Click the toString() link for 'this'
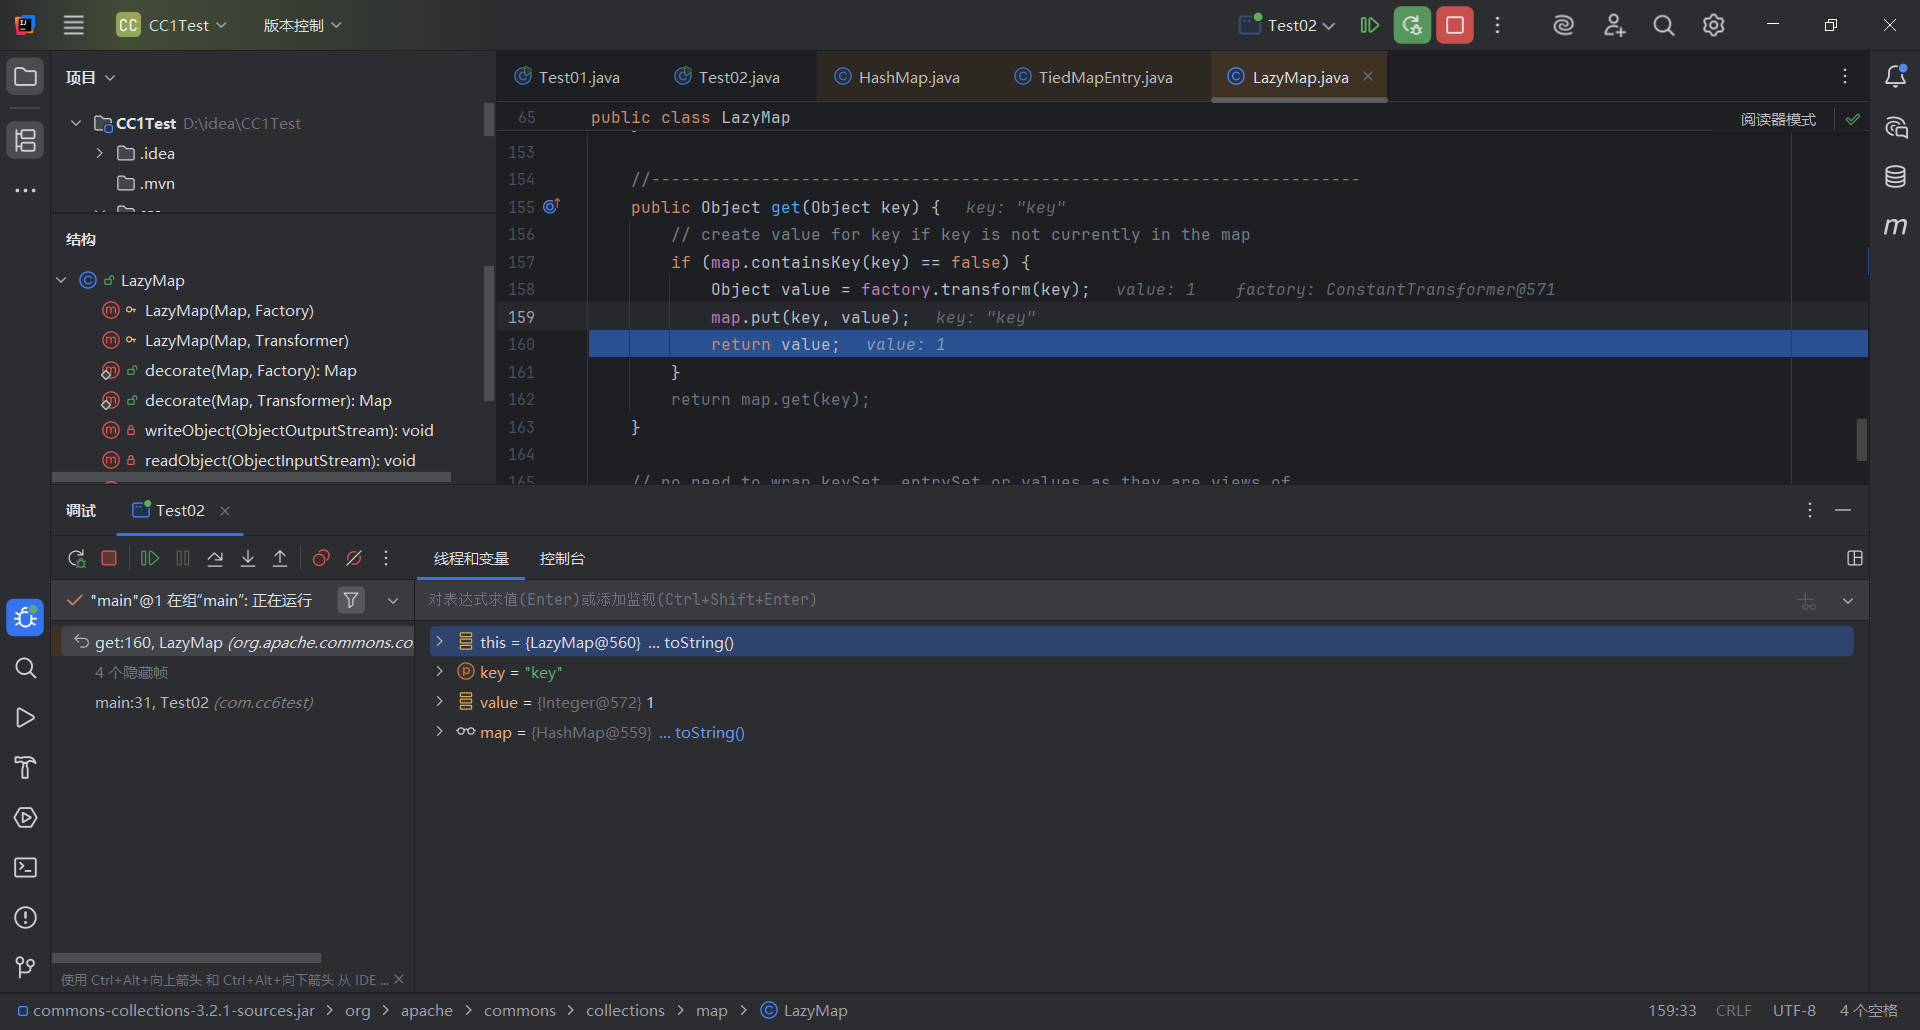 [699, 642]
